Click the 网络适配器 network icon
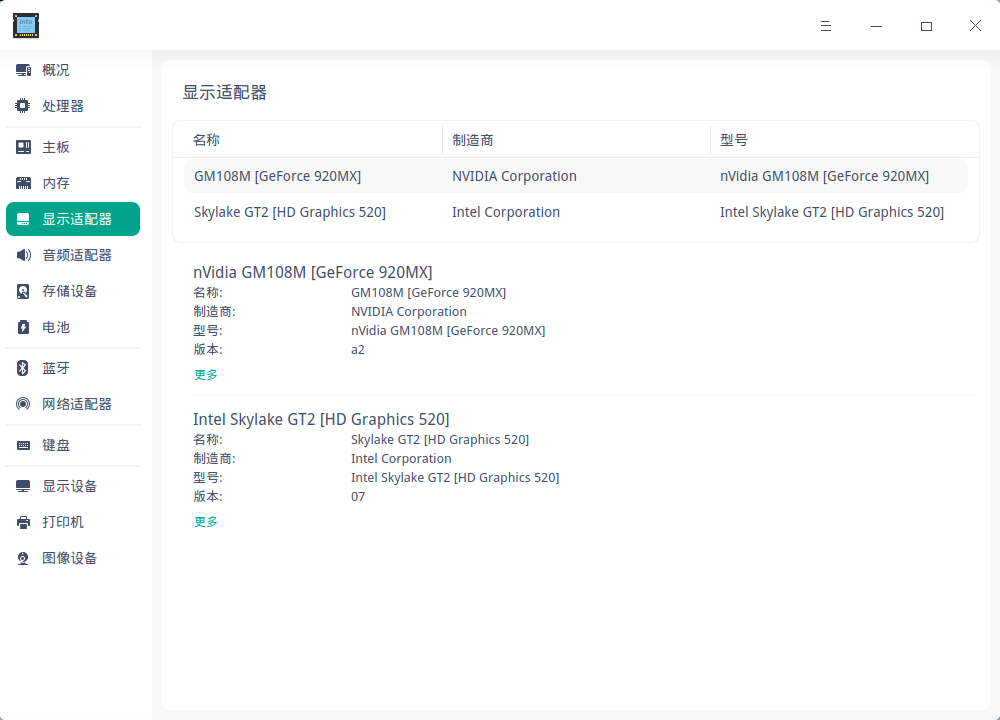 [x=23, y=404]
